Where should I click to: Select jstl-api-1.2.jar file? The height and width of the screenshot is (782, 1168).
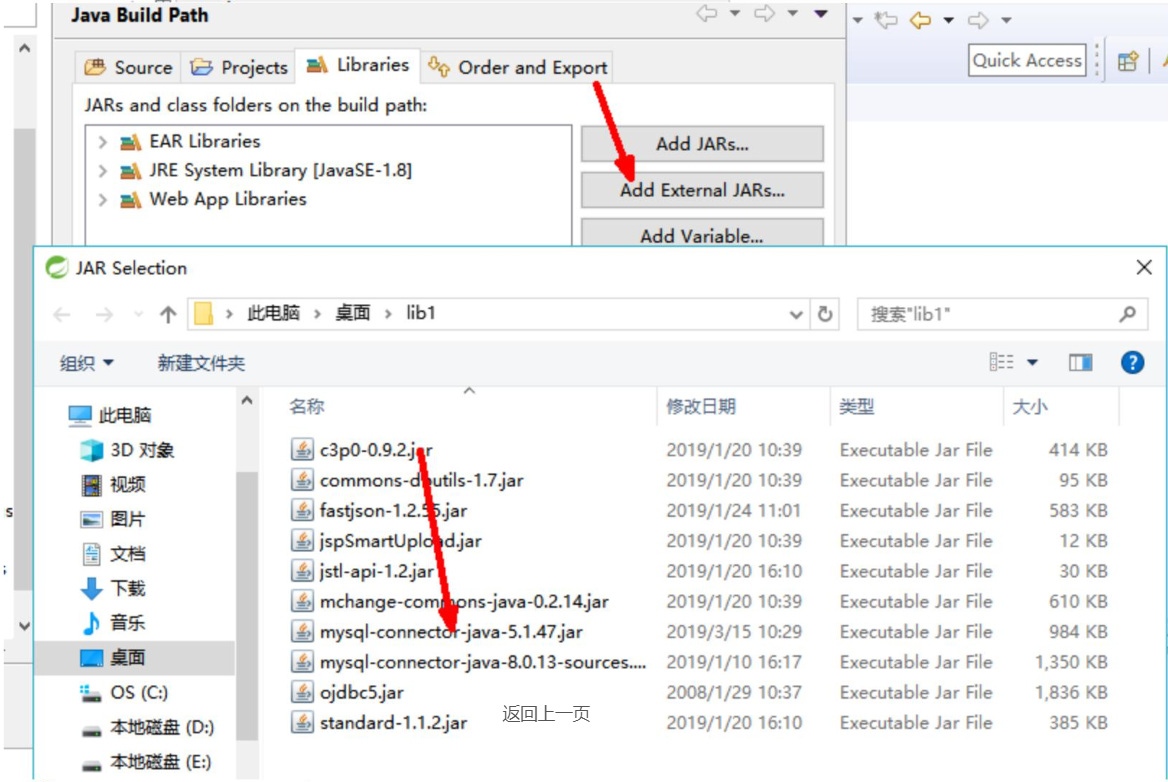point(363,571)
